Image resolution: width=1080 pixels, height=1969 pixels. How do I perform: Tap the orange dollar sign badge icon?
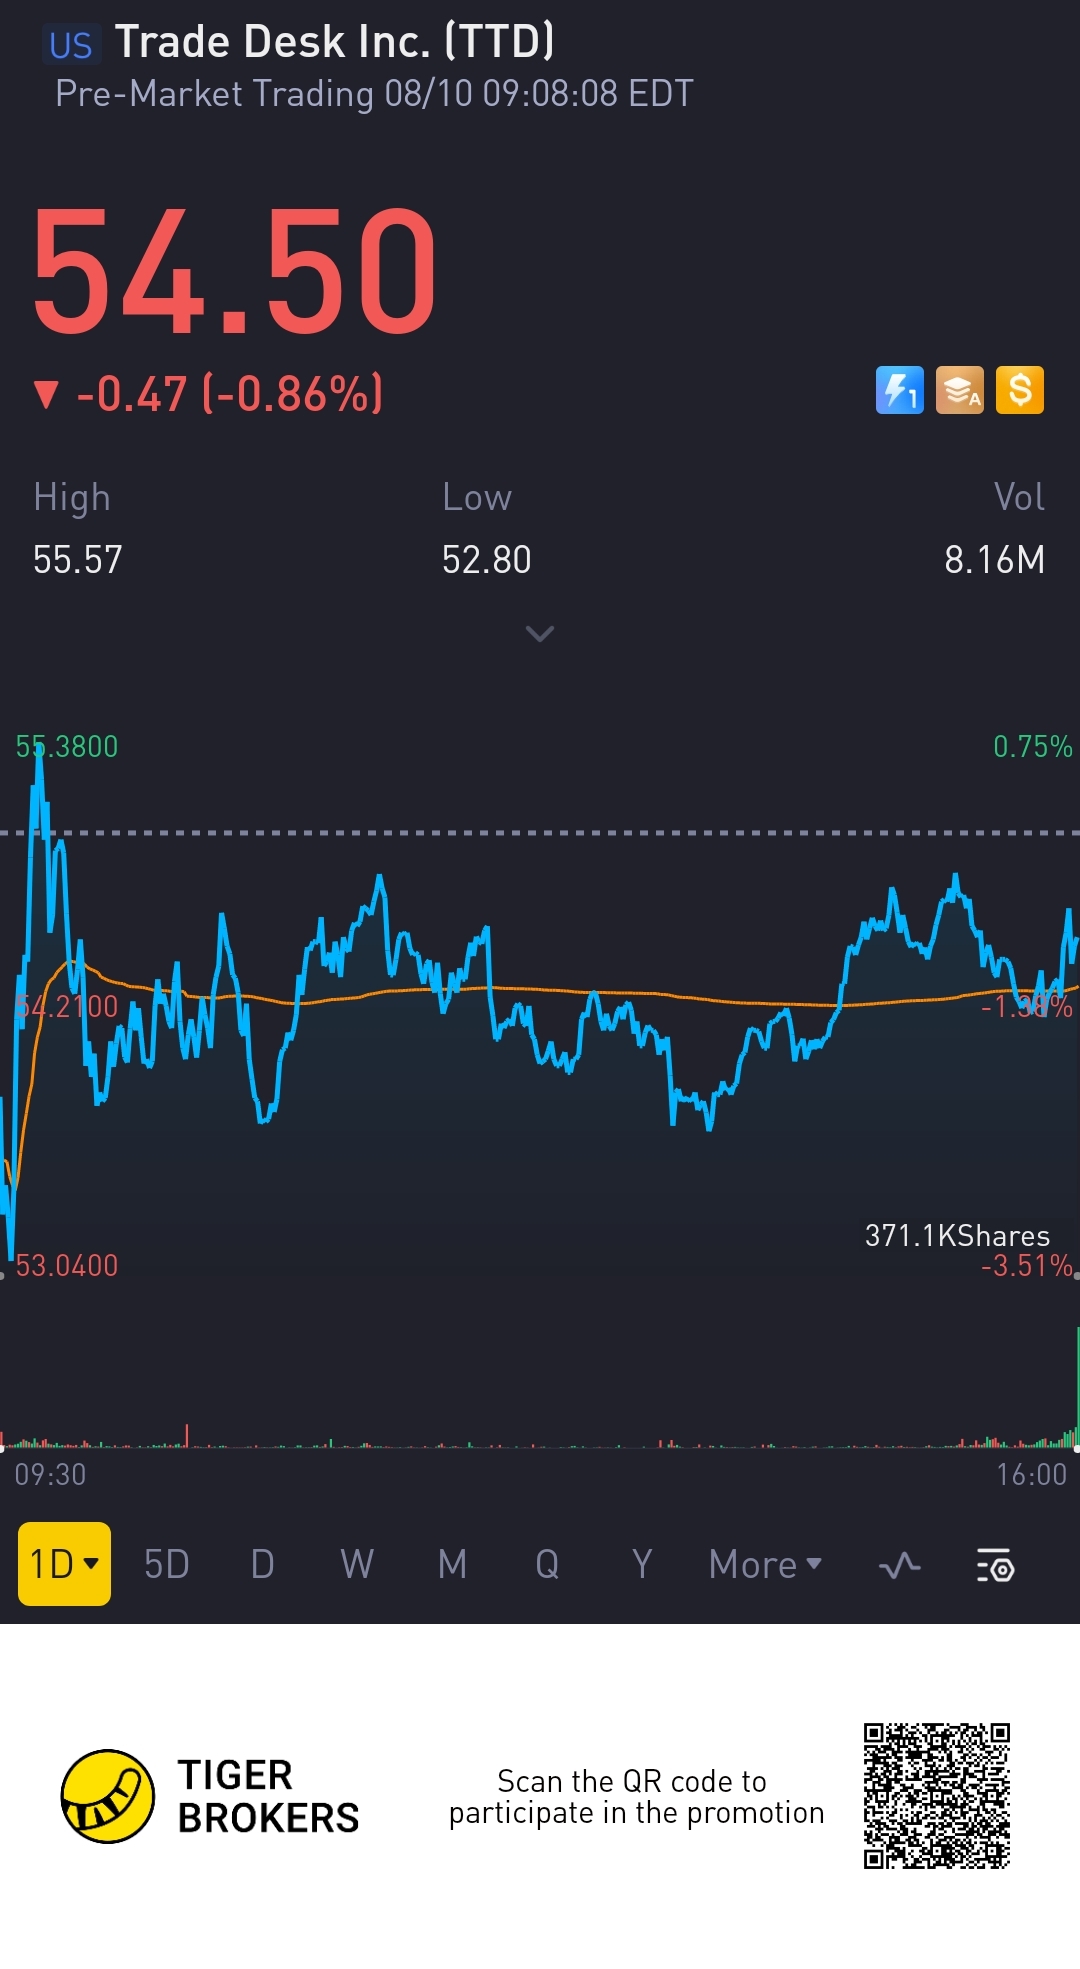click(1020, 390)
